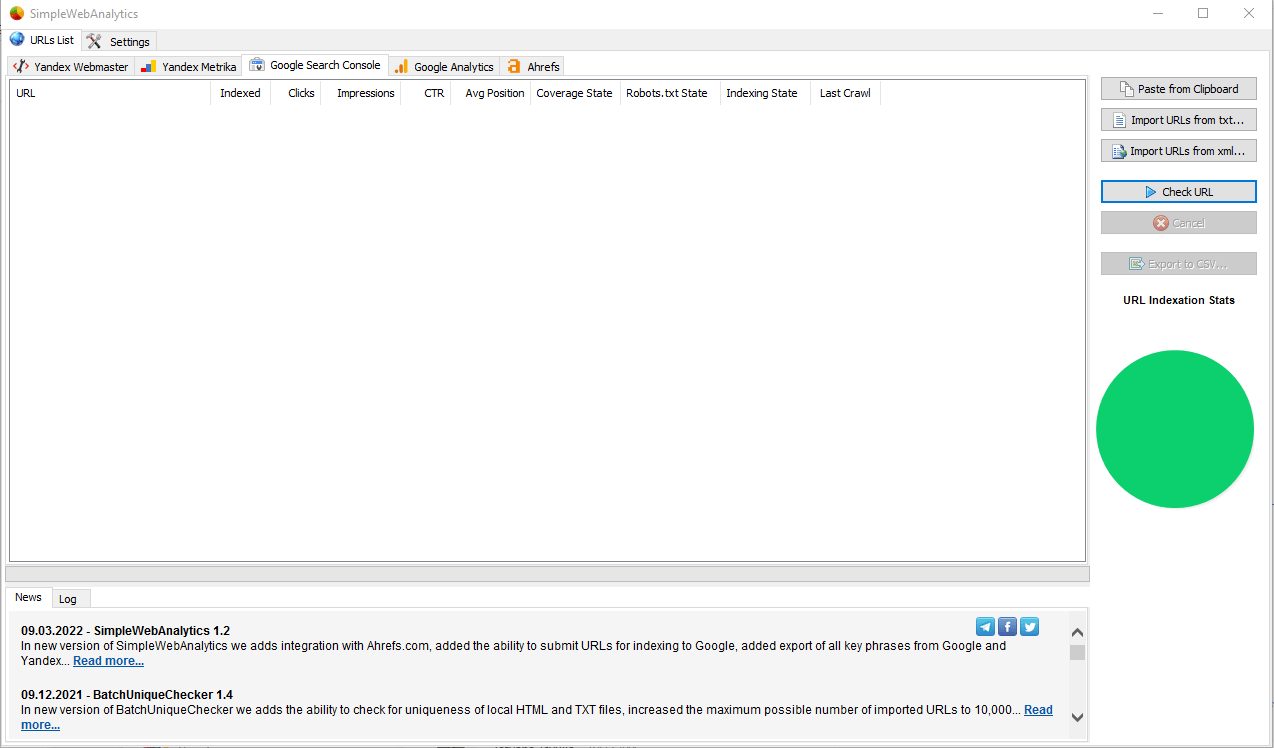Image resolution: width=1274 pixels, height=748 pixels.
Task: Sort by the Indexing State column header
Action: click(765, 93)
